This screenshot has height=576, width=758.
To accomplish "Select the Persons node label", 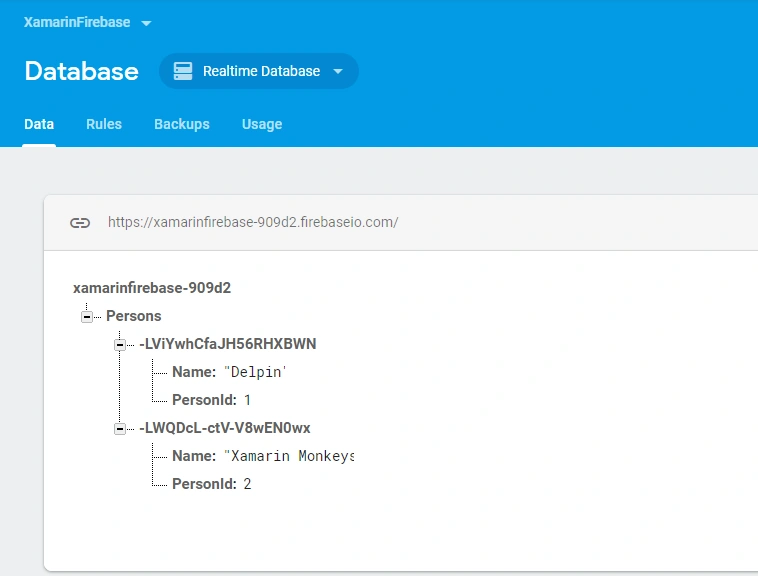I will (134, 316).
